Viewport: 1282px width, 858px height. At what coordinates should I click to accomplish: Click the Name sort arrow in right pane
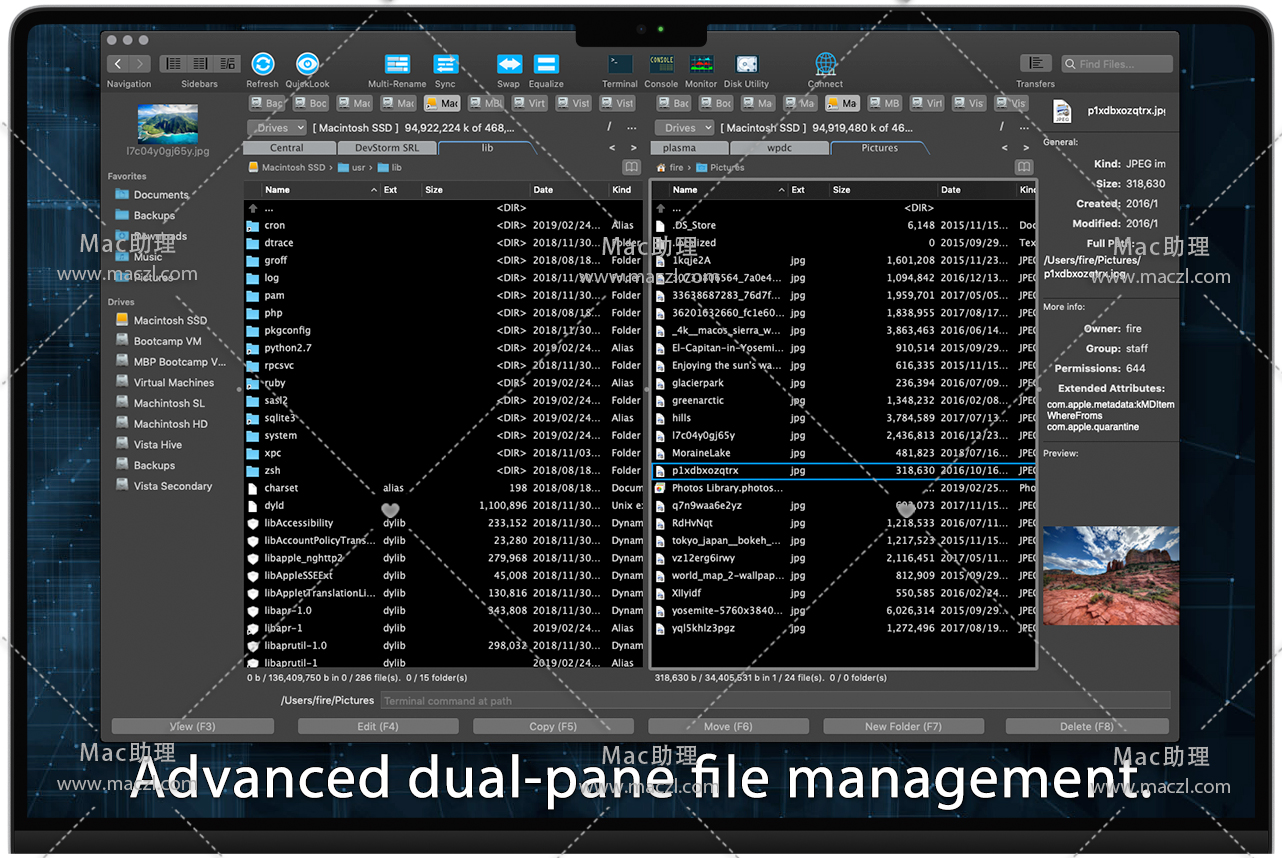tap(781, 190)
